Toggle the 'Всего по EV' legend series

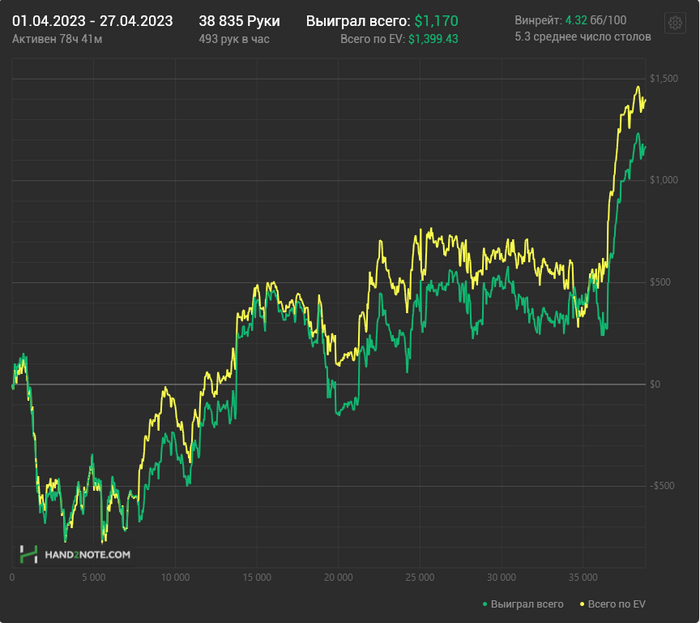tap(616, 604)
